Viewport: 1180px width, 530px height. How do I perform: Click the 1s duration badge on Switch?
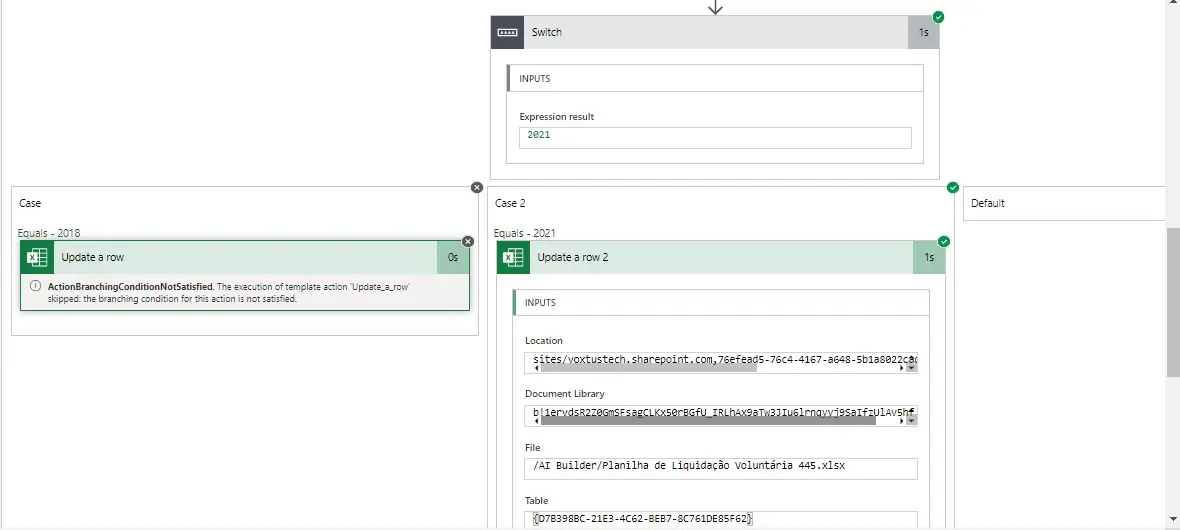click(924, 32)
